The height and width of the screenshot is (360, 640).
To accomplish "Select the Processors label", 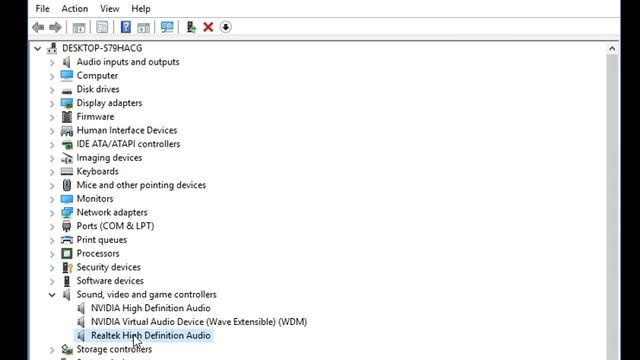I will 98,253.
